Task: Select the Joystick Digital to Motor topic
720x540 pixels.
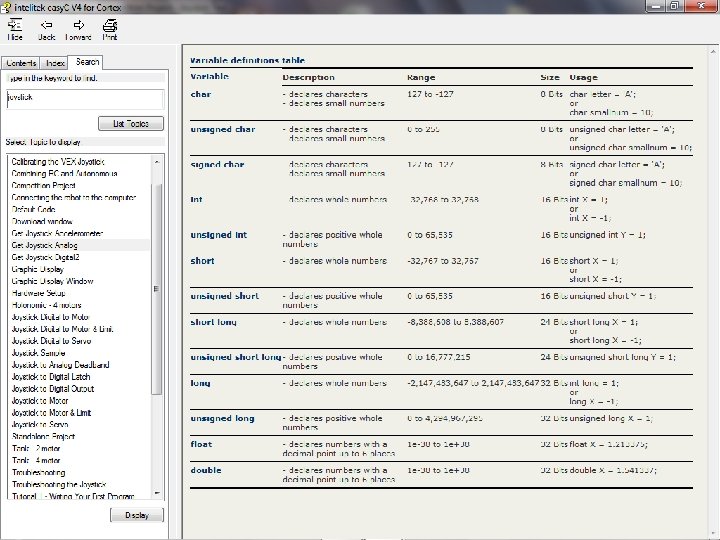Action: [x=50, y=317]
